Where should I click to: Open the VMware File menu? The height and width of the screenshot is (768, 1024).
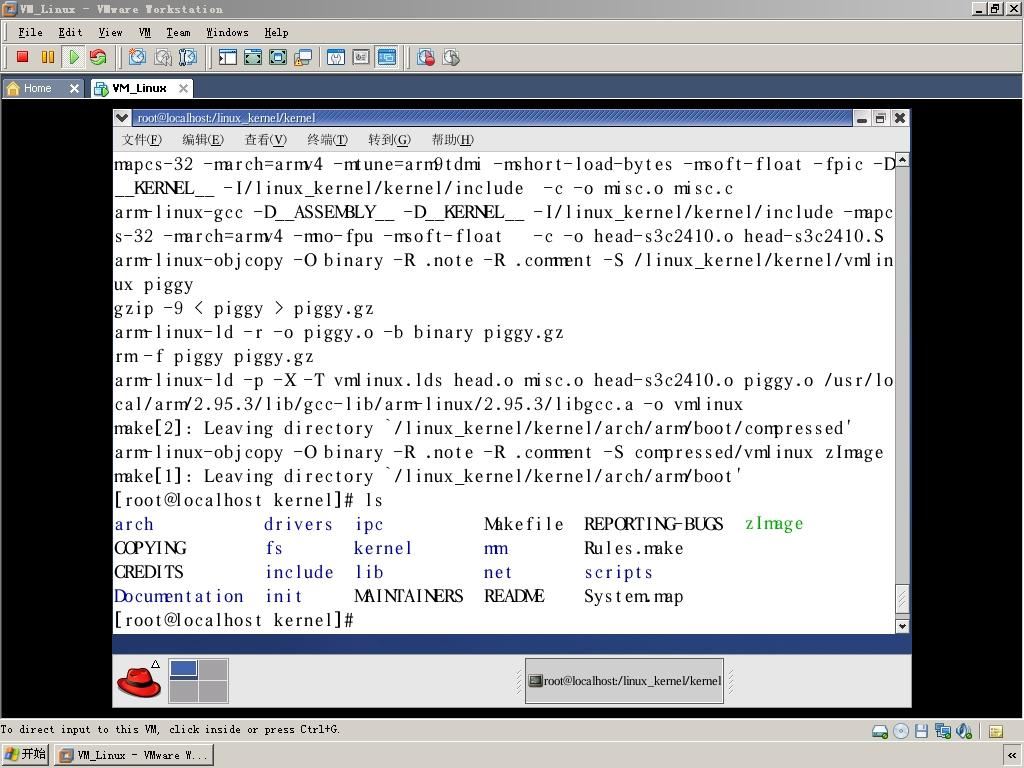[x=30, y=32]
